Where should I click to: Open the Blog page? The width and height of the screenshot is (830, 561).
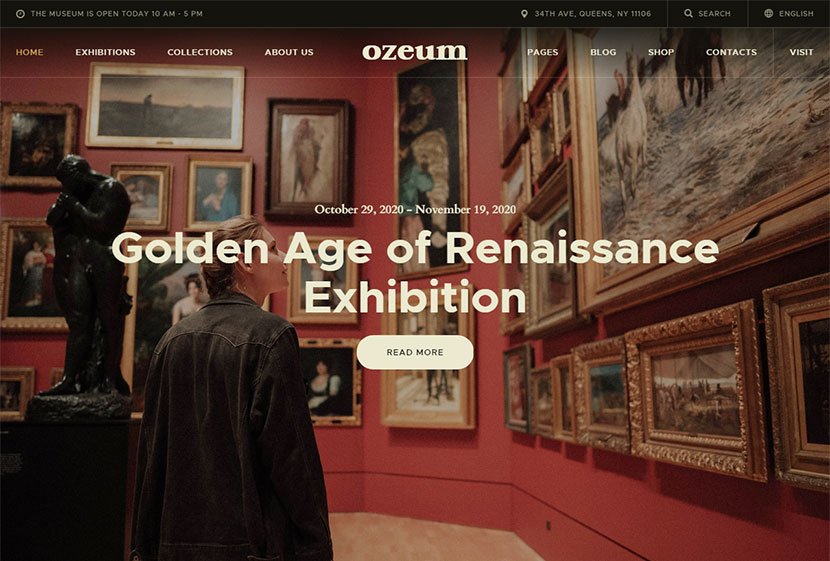tap(603, 52)
